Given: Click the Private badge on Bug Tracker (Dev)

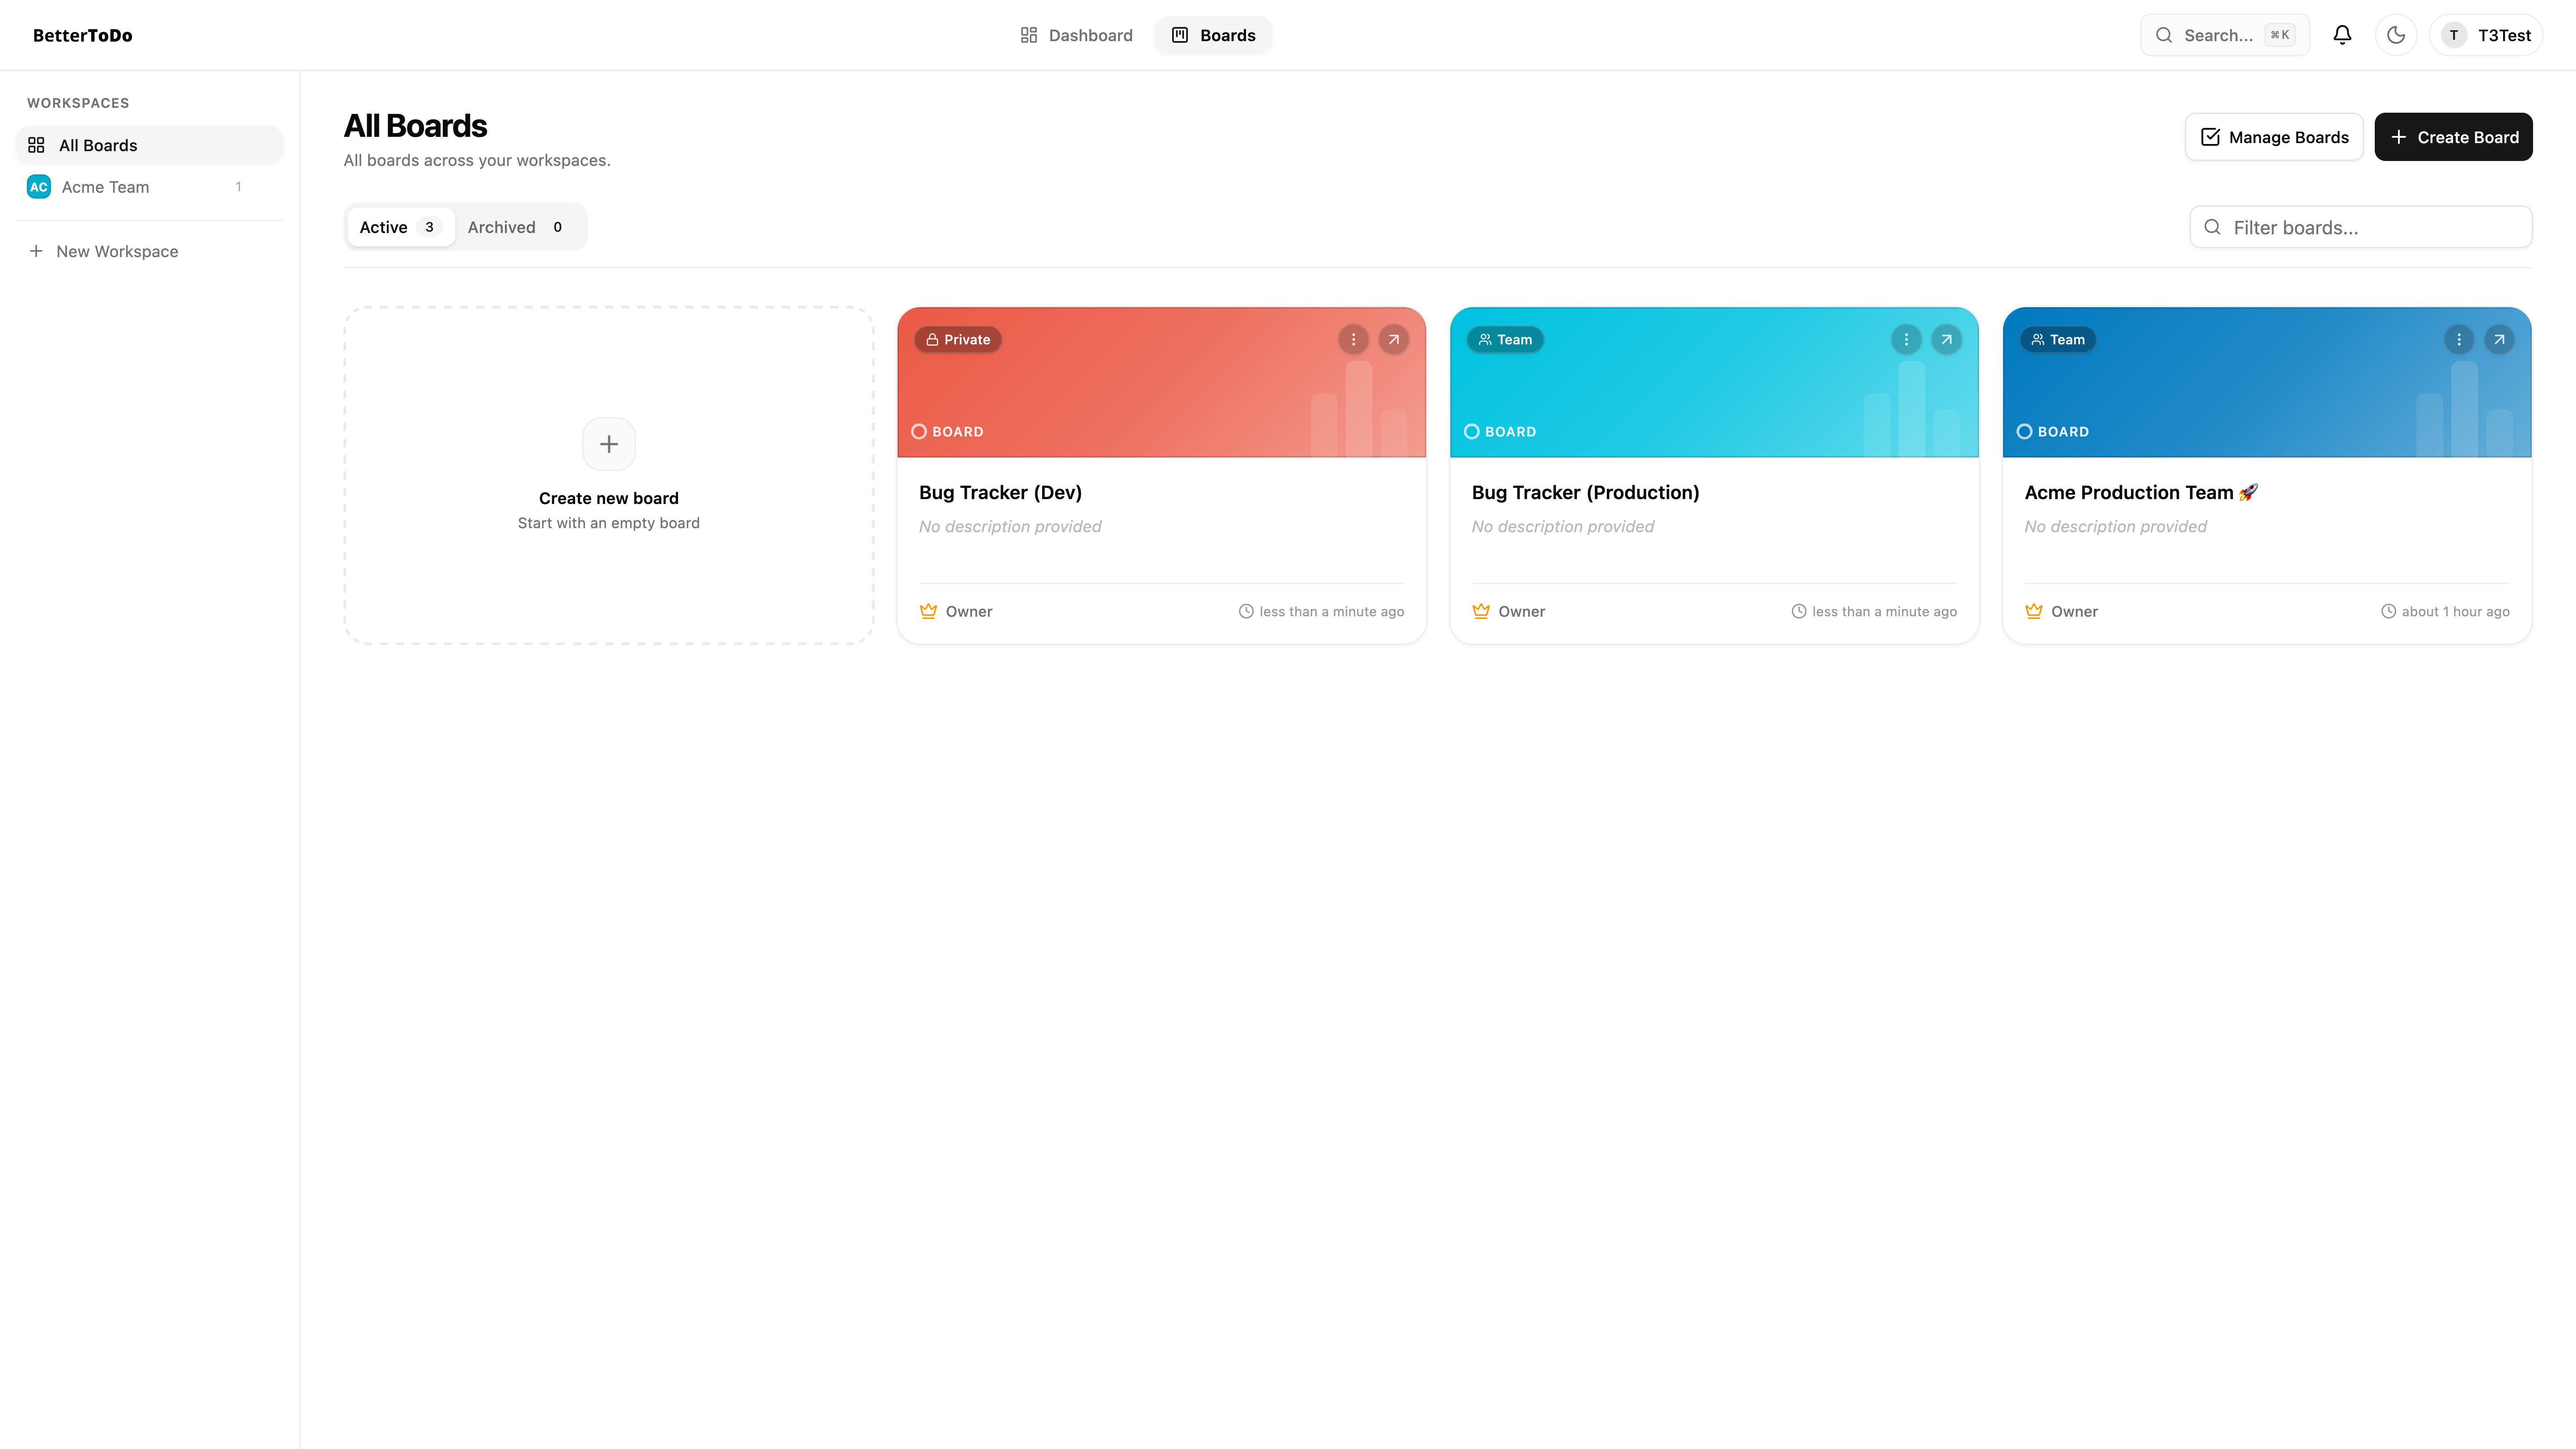Looking at the screenshot, I should coord(958,340).
